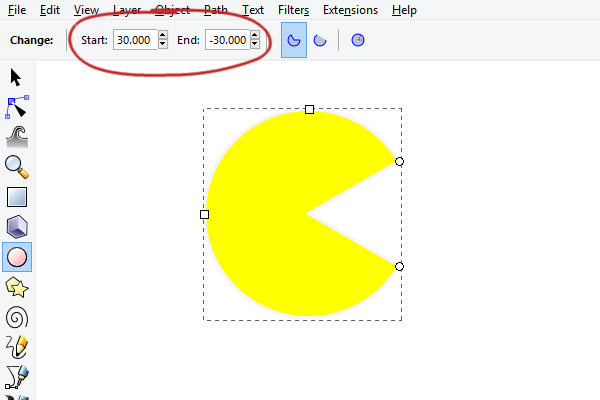The width and height of the screenshot is (600, 400).
Task: Select the Node editing tool
Action: (x=17, y=107)
